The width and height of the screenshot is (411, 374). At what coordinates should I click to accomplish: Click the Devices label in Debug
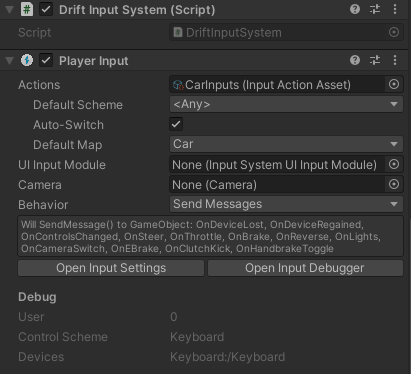click(x=41, y=357)
